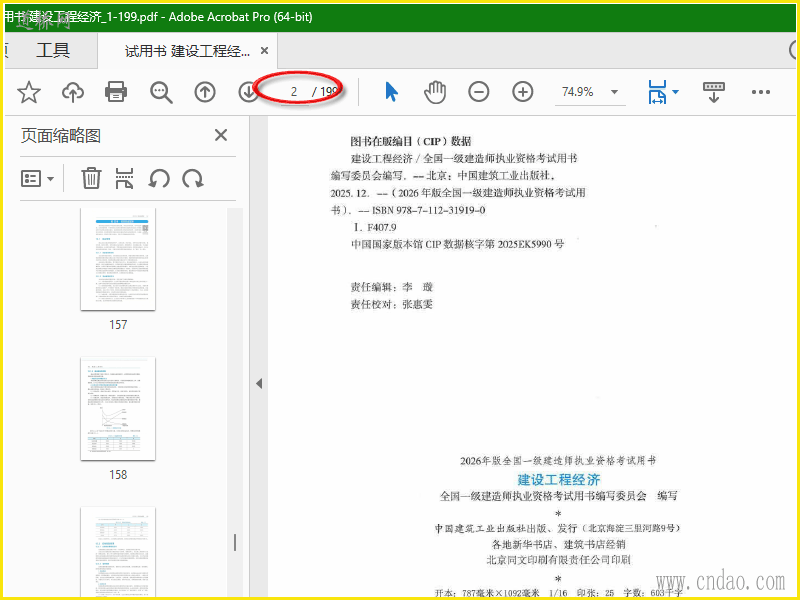This screenshot has height=600, width=800.
Task: Click the ISBN 978-7-112-31919-0 text
Action: tap(429, 210)
